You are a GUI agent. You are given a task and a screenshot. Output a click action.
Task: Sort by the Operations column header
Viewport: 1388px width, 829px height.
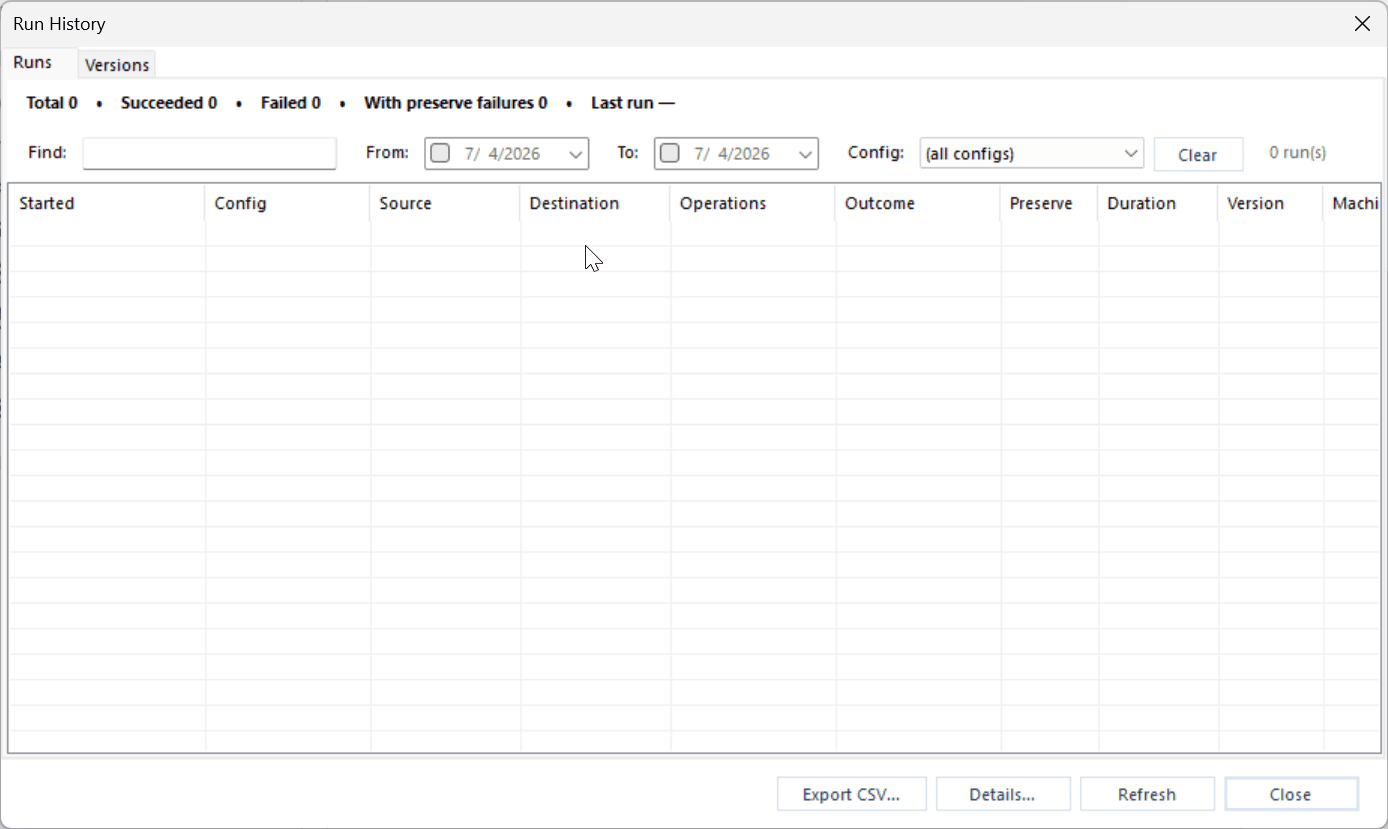753,203
